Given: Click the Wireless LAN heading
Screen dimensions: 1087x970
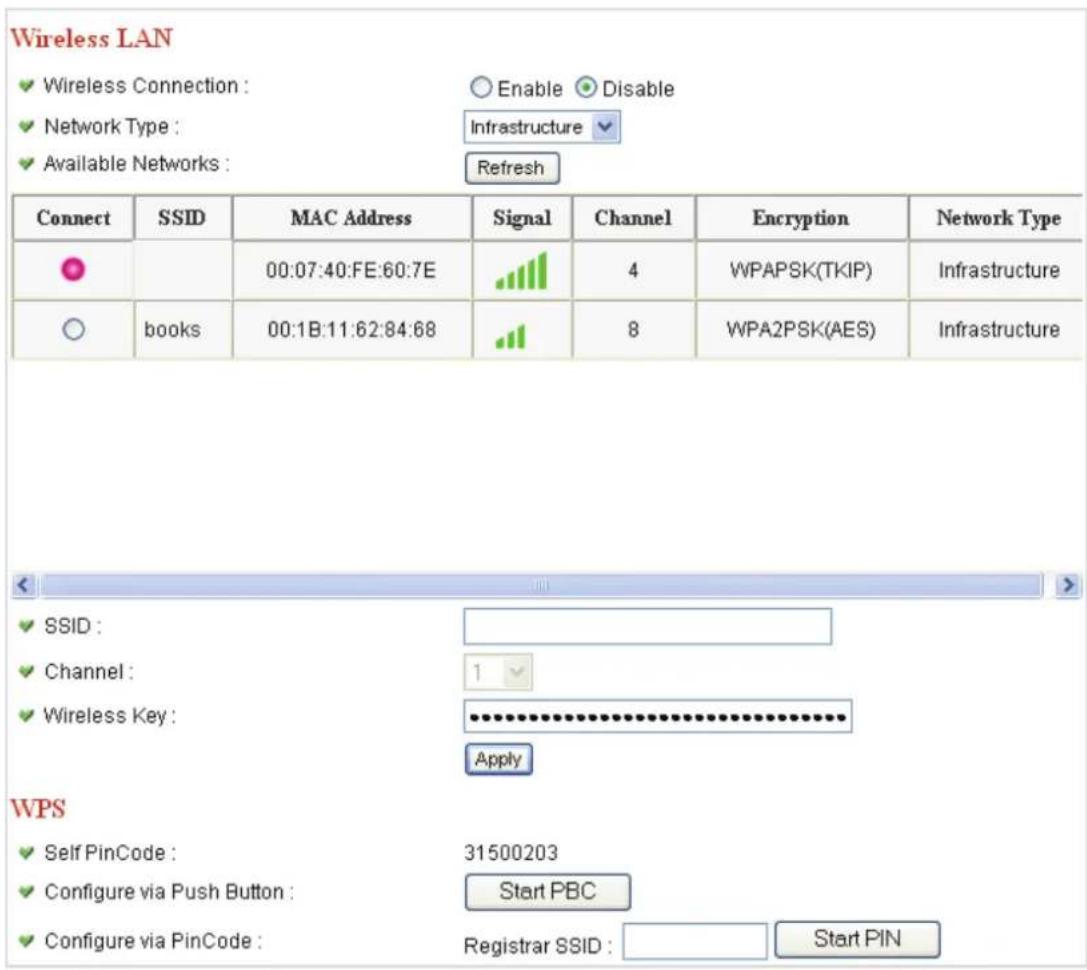Looking at the screenshot, I should click(91, 37).
